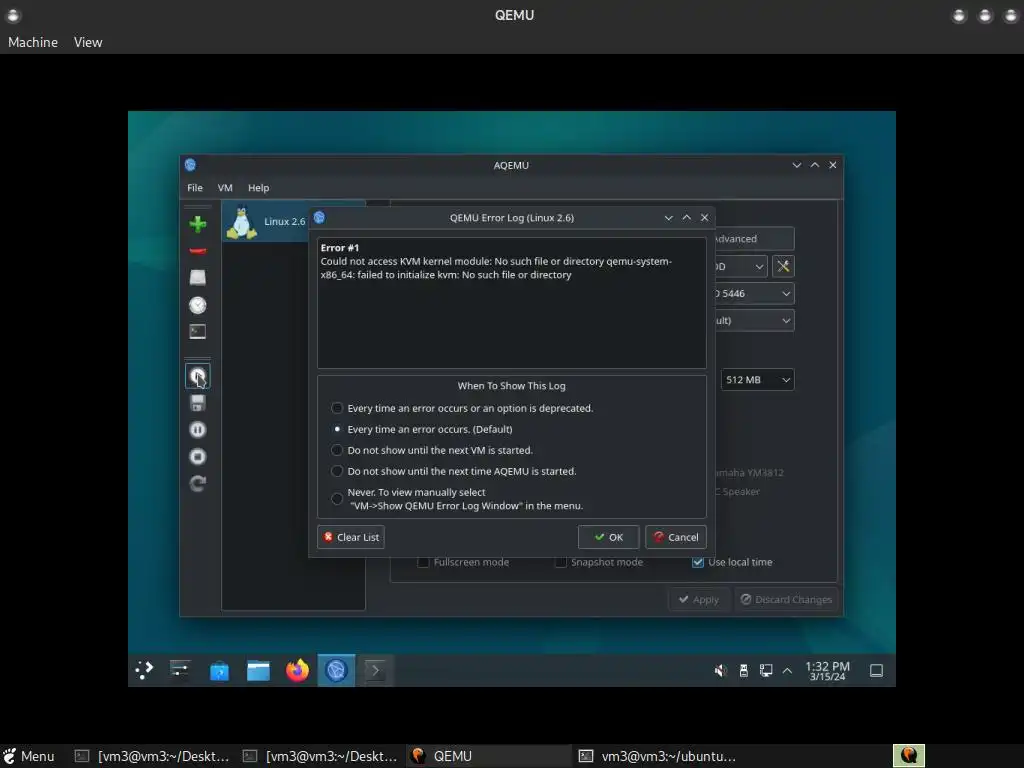Select the 'Never. To view manually select' radio
Image resolution: width=1024 pixels, height=768 pixels.
click(337, 499)
